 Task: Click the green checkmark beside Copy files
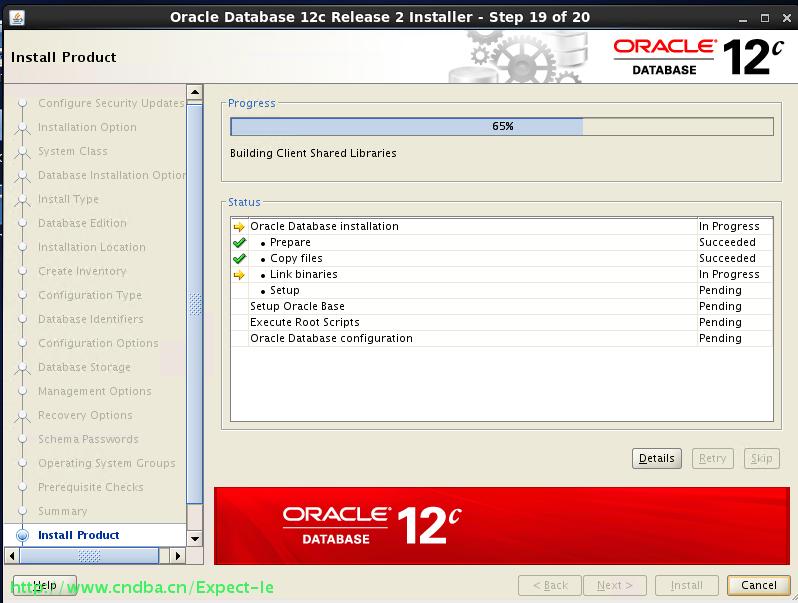(239, 259)
